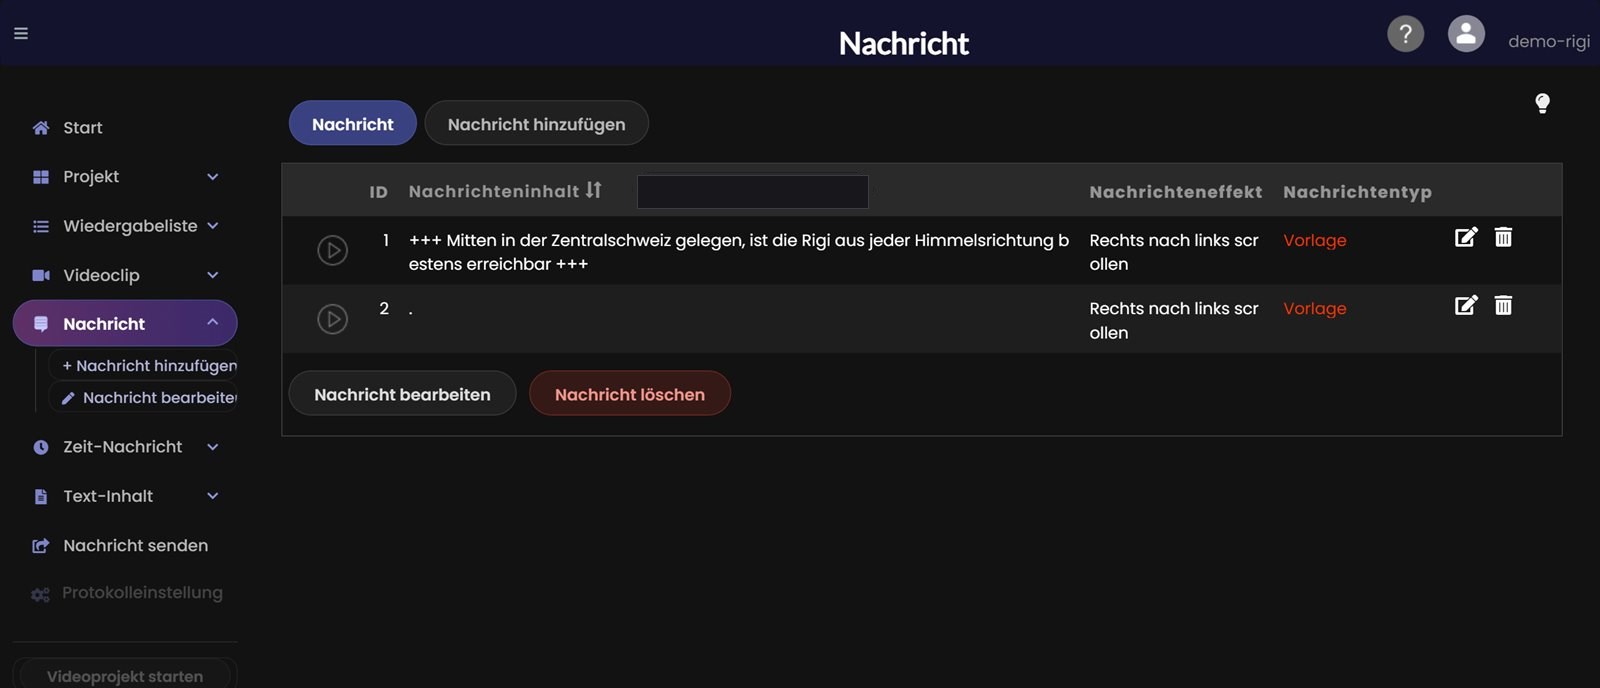Click the Nachricht senden share icon

click(41, 546)
